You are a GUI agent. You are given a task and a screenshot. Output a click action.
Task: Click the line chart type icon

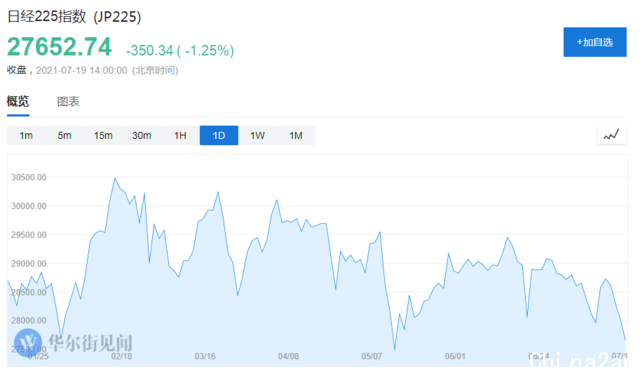click(611, 135)
